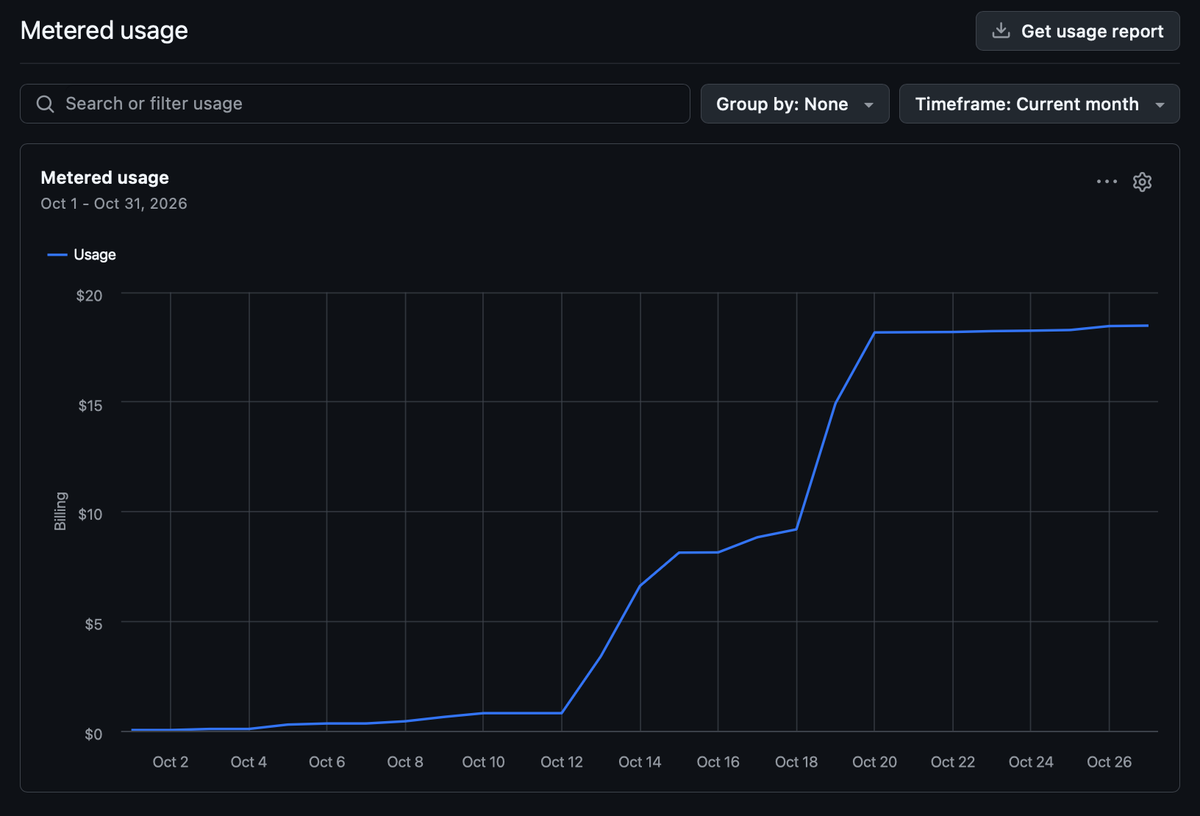Click the Oct 26 x-axis label
Viewport: 1200px width, 816px height.
(1109, 762)
